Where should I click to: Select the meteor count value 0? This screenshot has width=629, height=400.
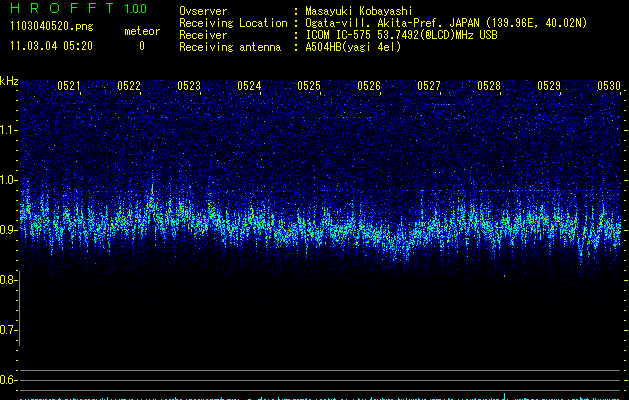142,46
